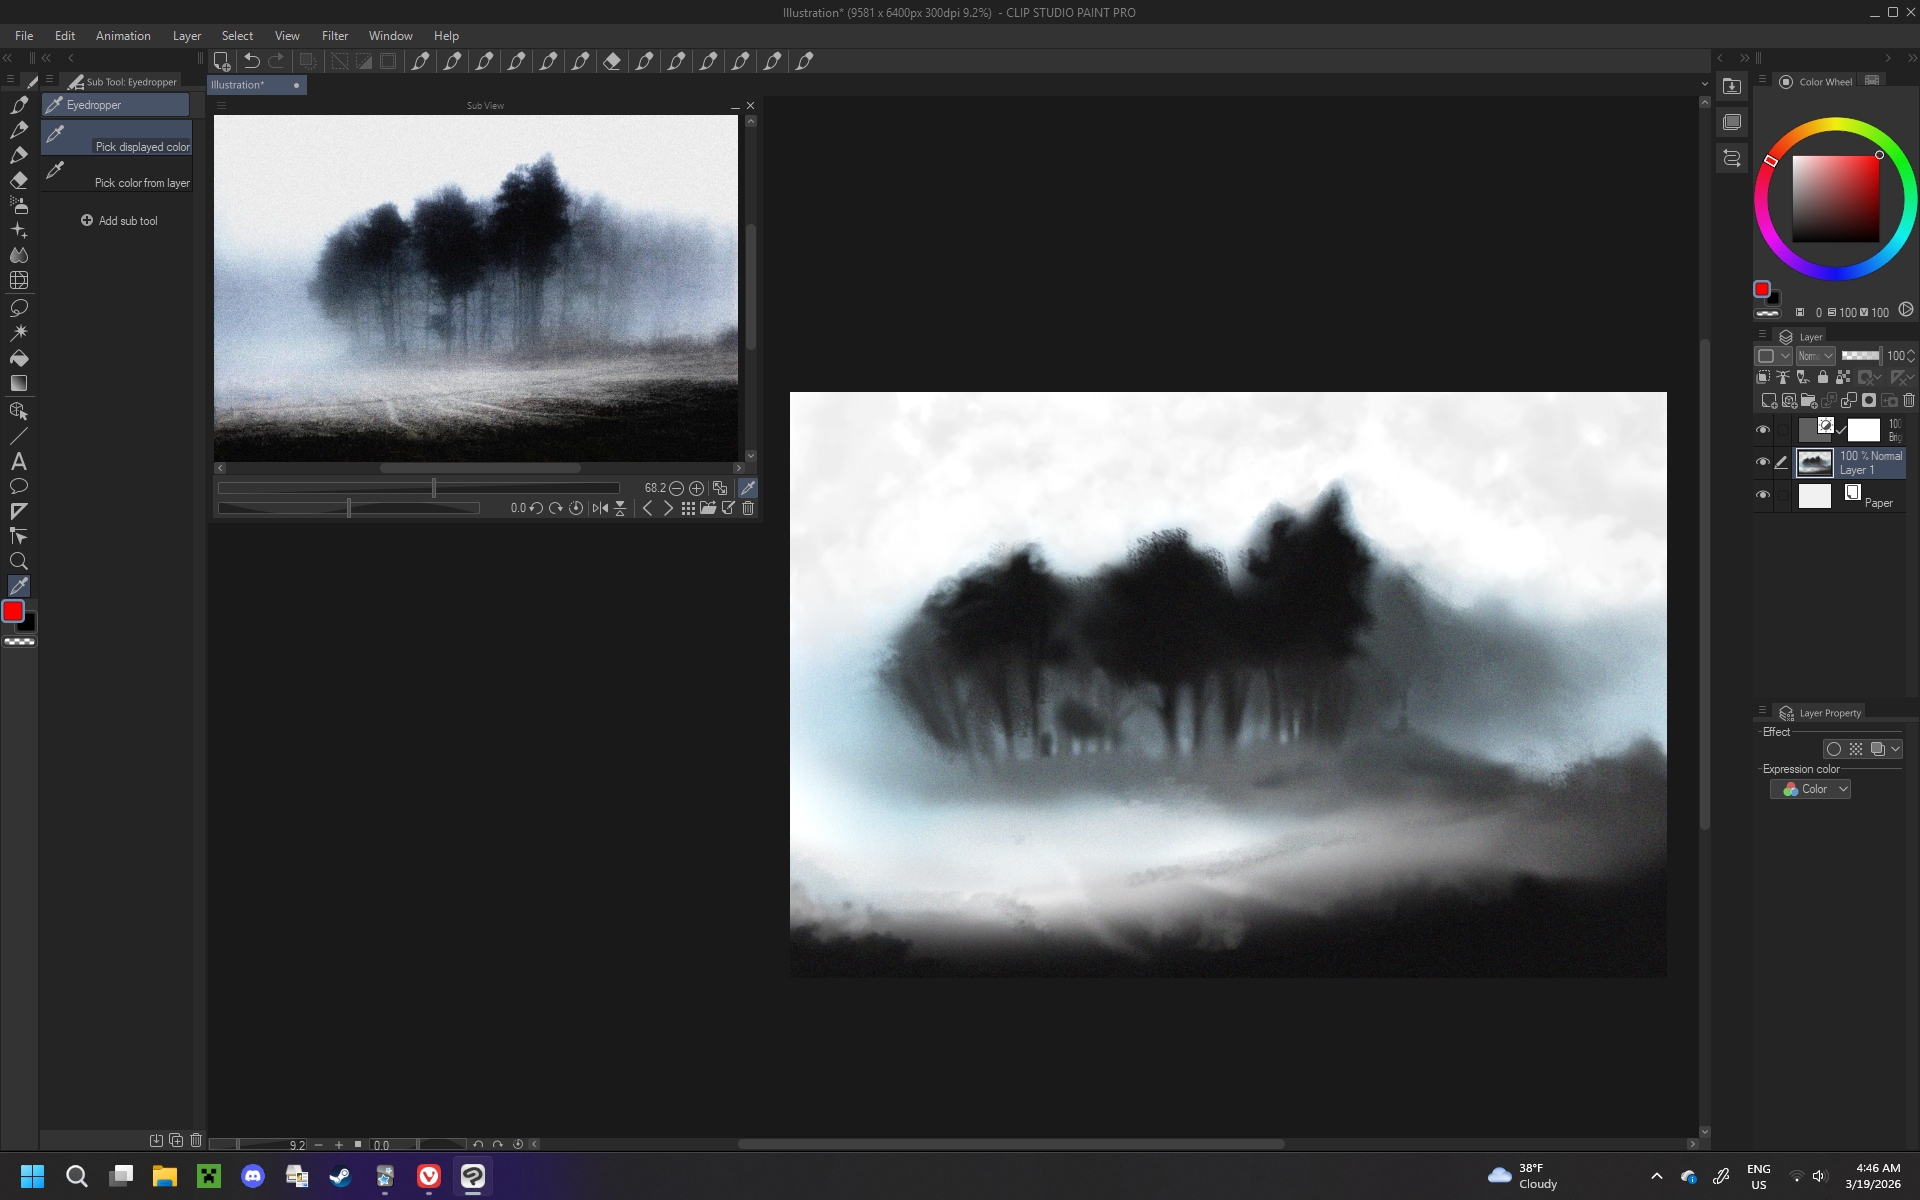Open the Filter menu
The width and height of the screenshot is (1920, 1200).
coord(335,35)
